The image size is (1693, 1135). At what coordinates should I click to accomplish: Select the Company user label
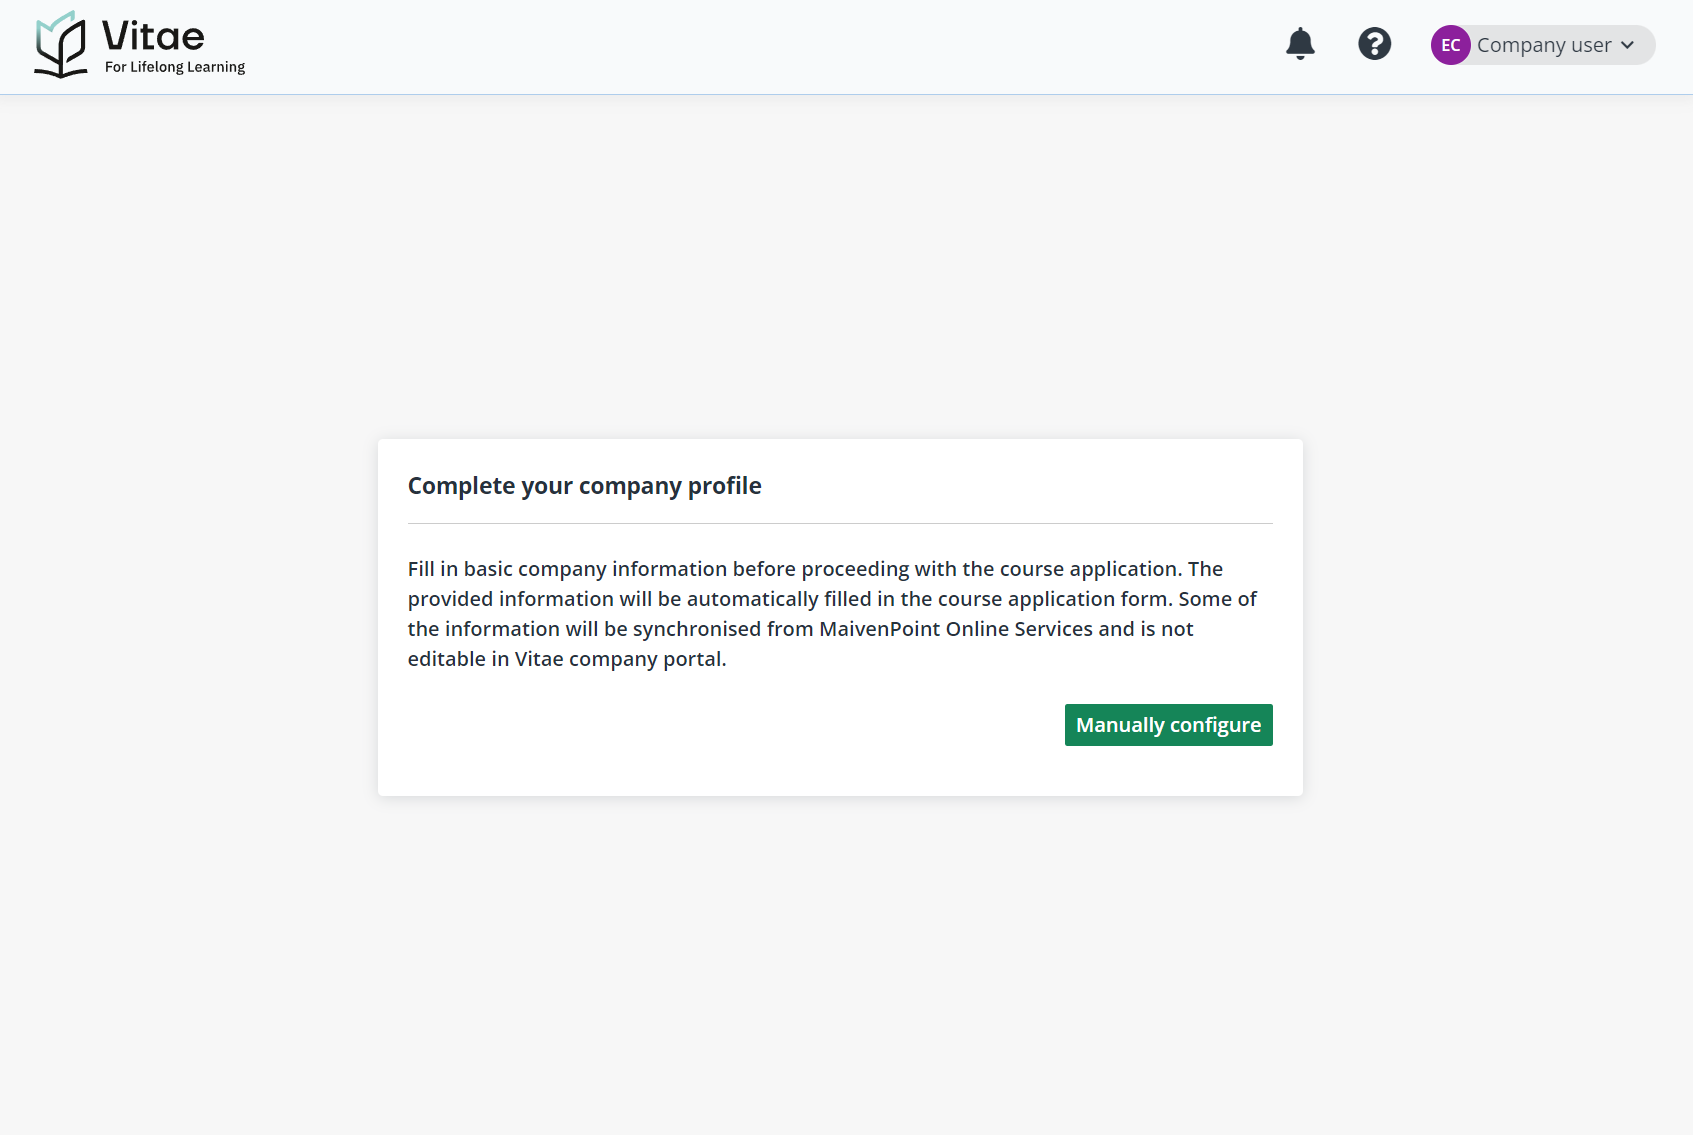pos(1543,45)
